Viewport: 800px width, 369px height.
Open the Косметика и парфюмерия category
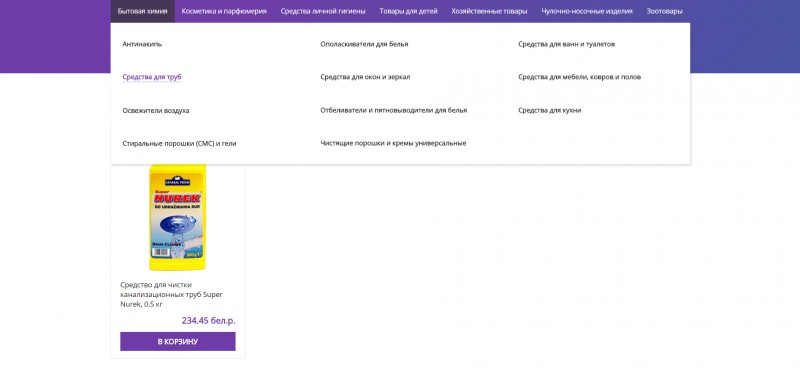click(224, 11)
